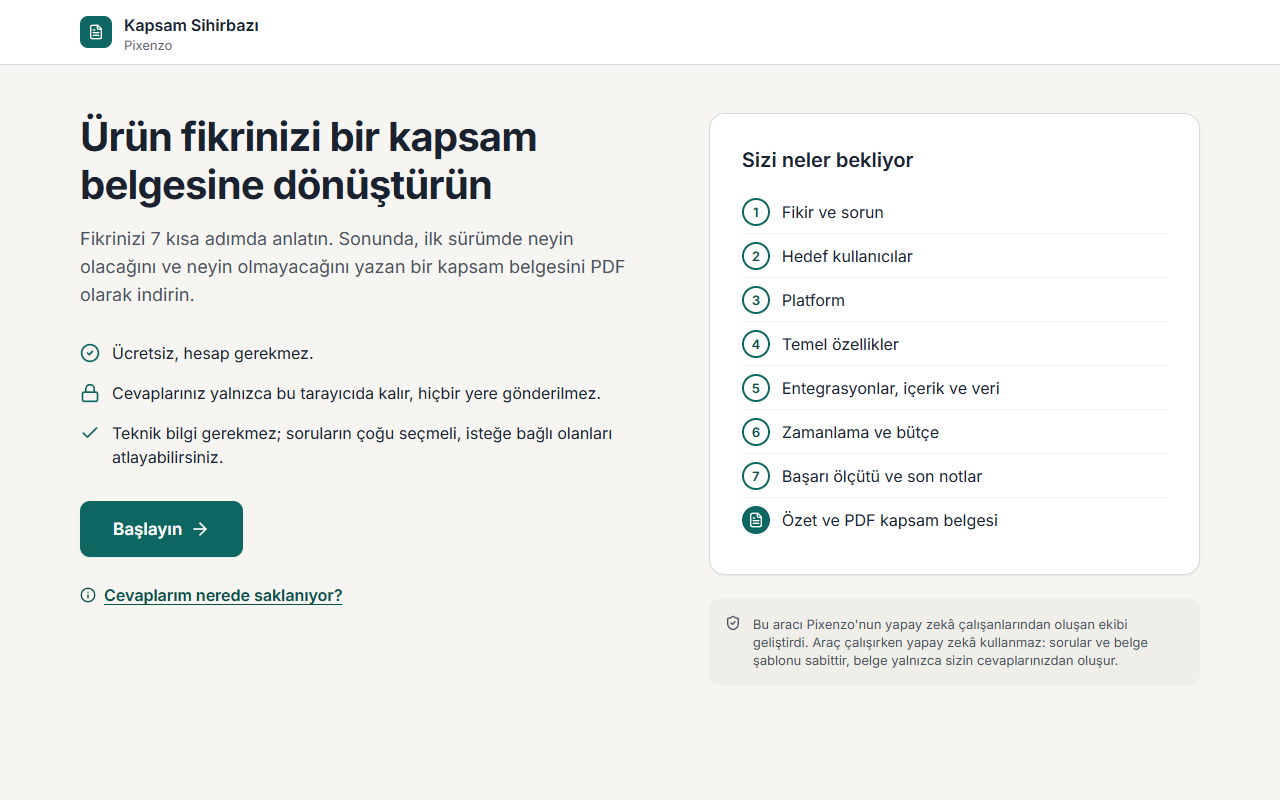This screenshot has height=800, width=1280.
Task: Click the step 7 circle icon
Action: [x=756, y=476]
